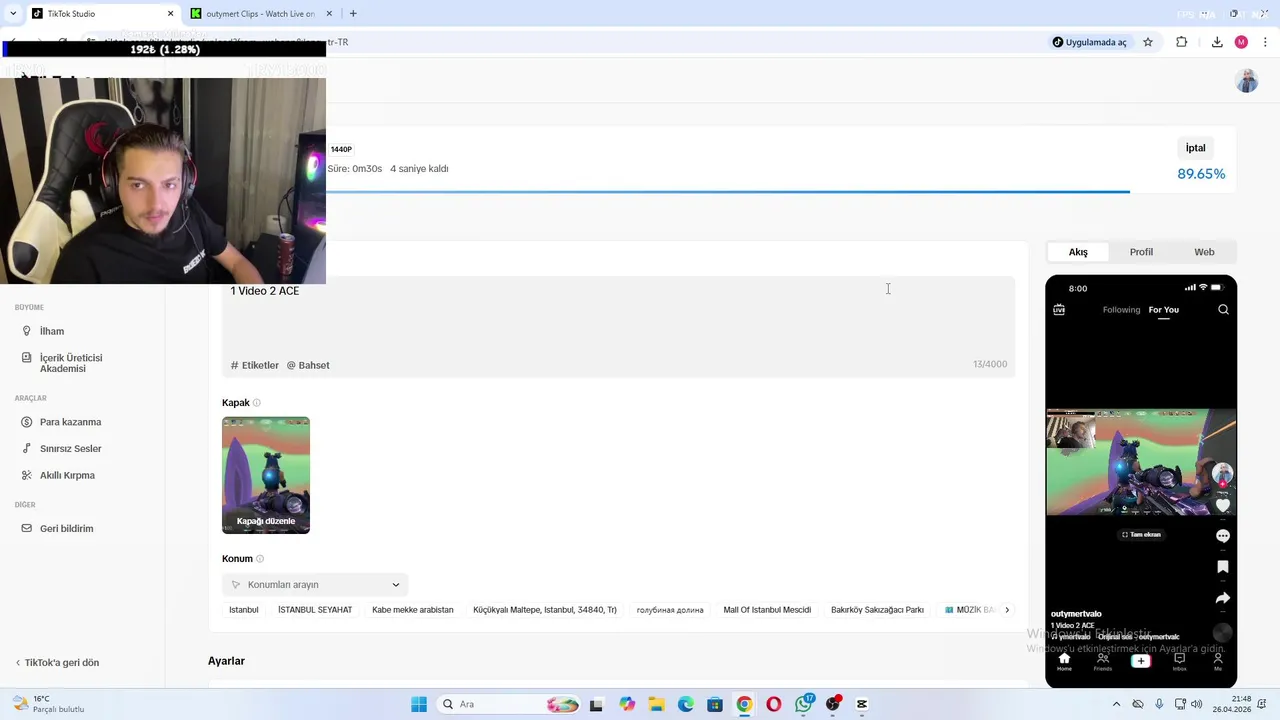Open WhatsApp from the taskbar
Viewport: 1280px width, 720px height.
pos(804,704)
